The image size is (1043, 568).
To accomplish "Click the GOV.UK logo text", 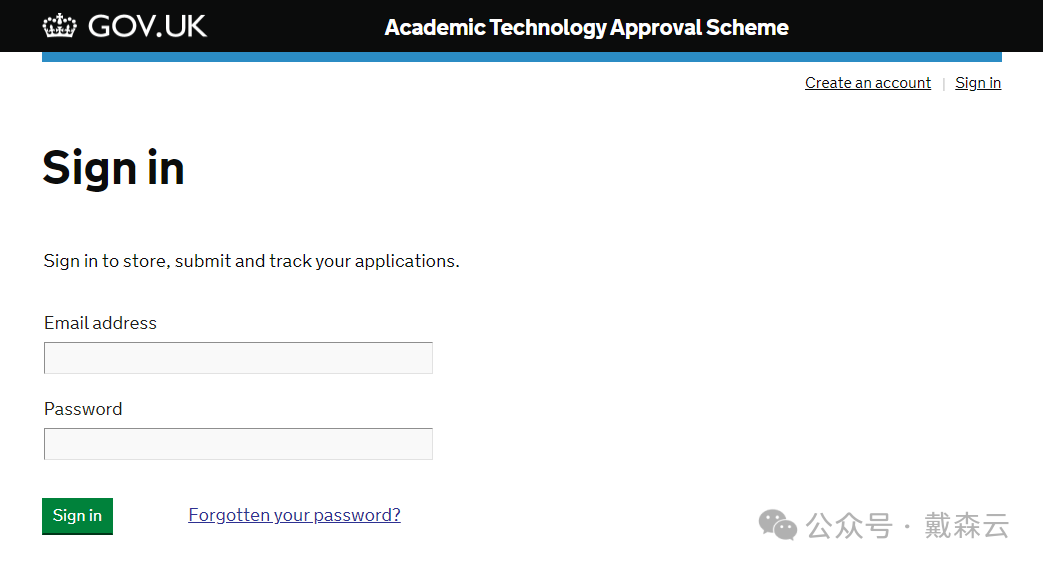I will pyautogui.click(x=147, y=26).
